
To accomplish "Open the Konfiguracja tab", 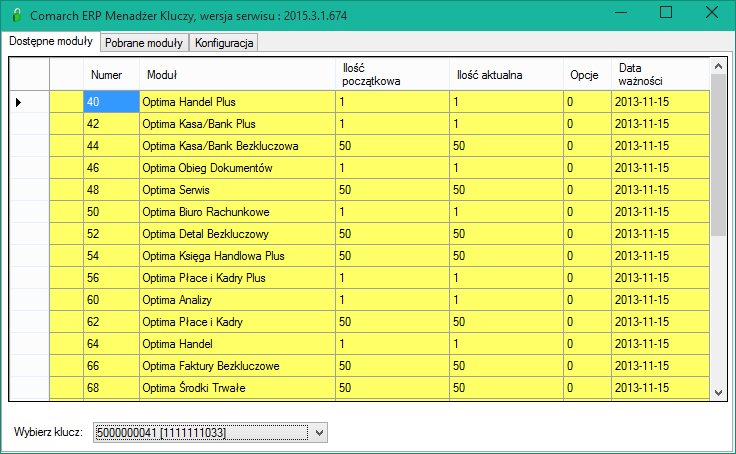I will click(224, 43).
